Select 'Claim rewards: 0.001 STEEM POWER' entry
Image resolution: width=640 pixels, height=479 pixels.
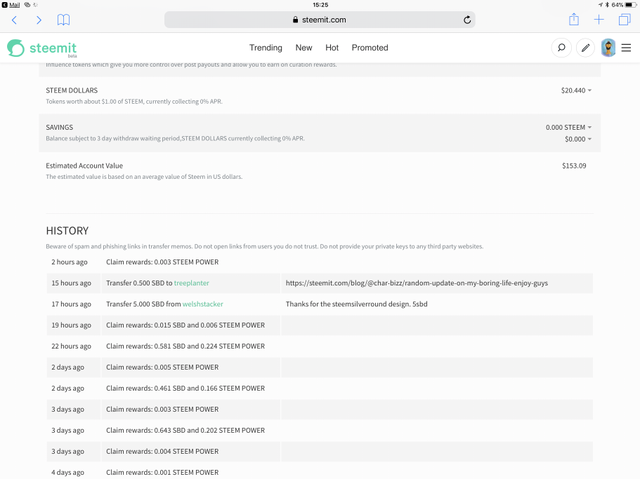[162, 472]
